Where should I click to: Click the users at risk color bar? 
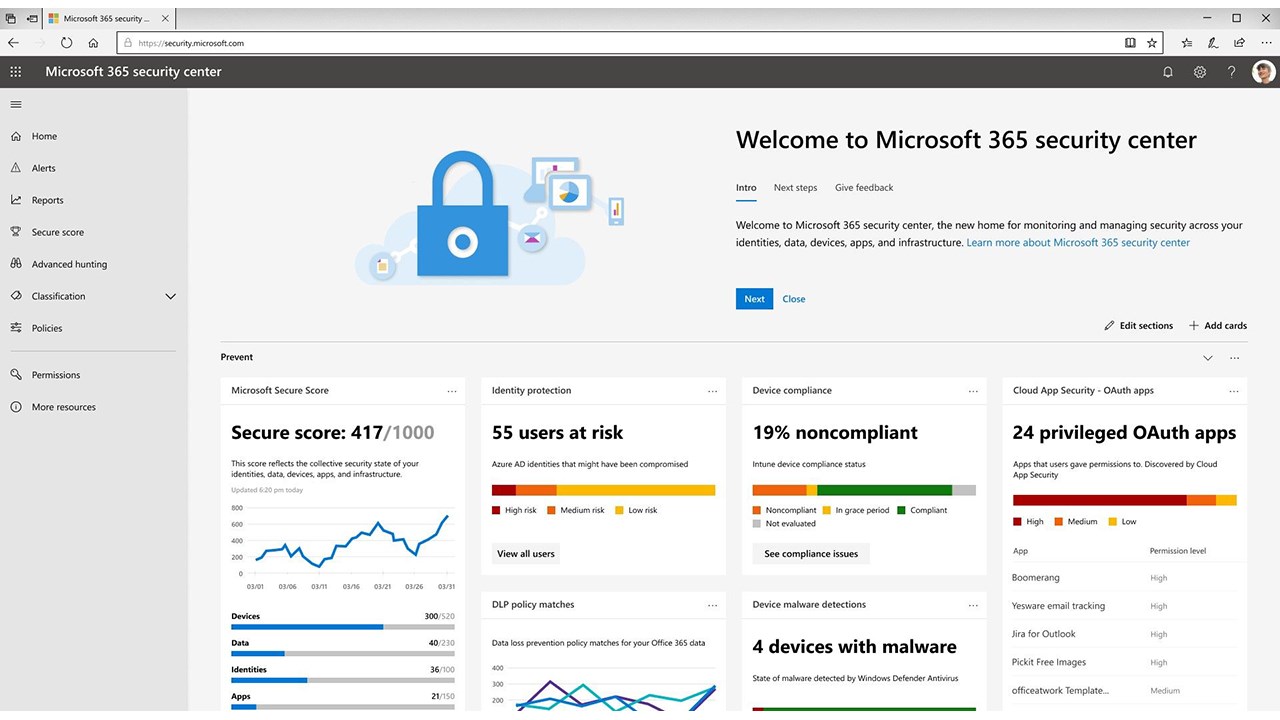pyautogui.click(x=604, y=490)
